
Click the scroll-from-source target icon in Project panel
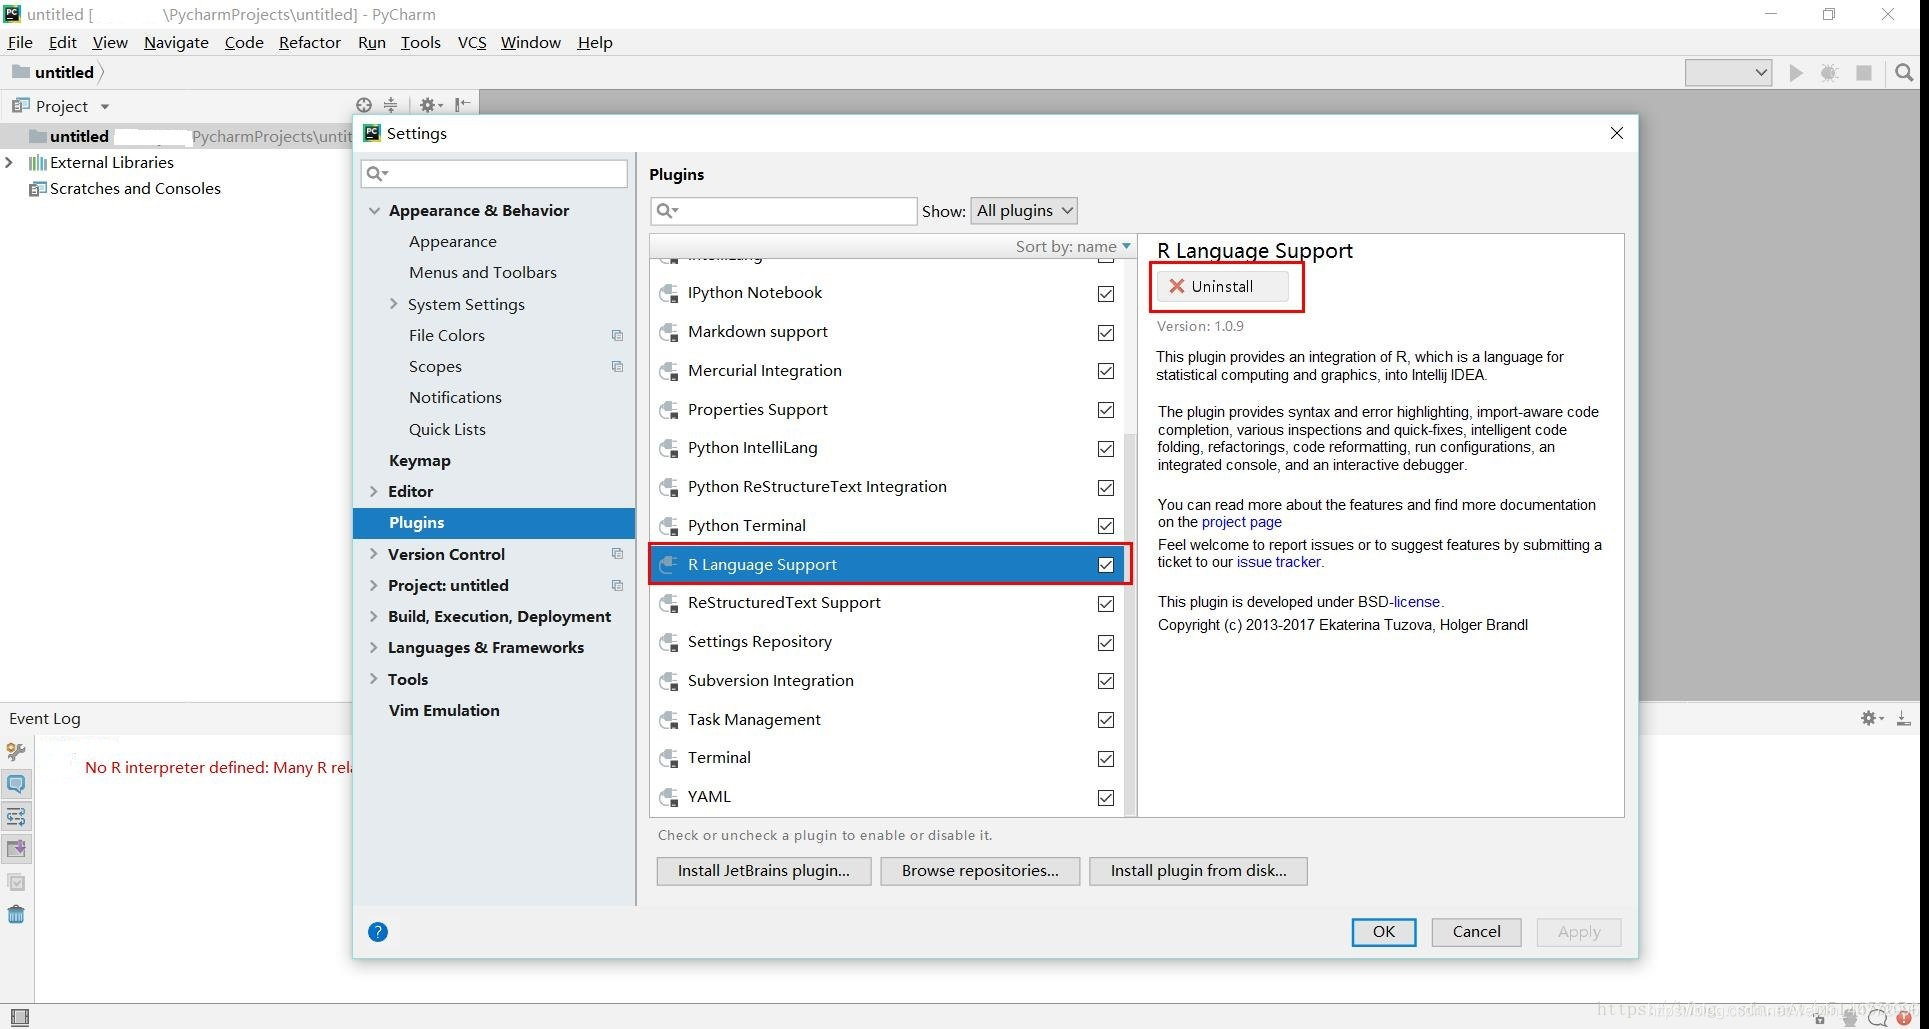pos(364,105)
